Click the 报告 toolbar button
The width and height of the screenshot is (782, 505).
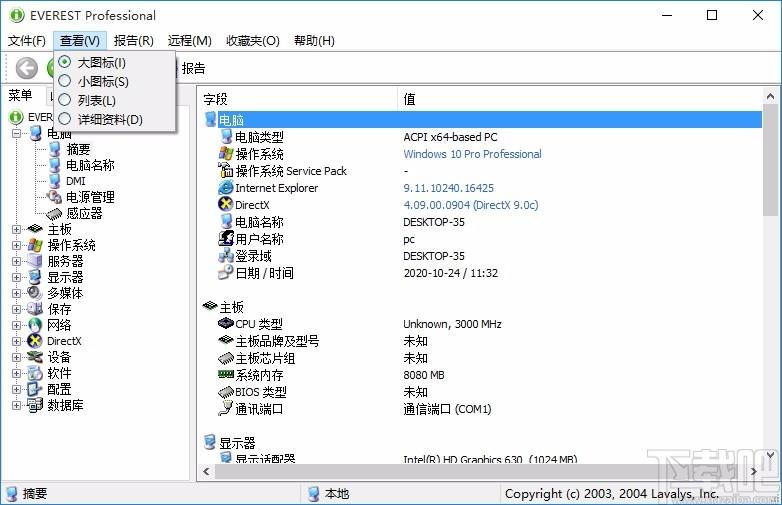click(x=193, y=68)
